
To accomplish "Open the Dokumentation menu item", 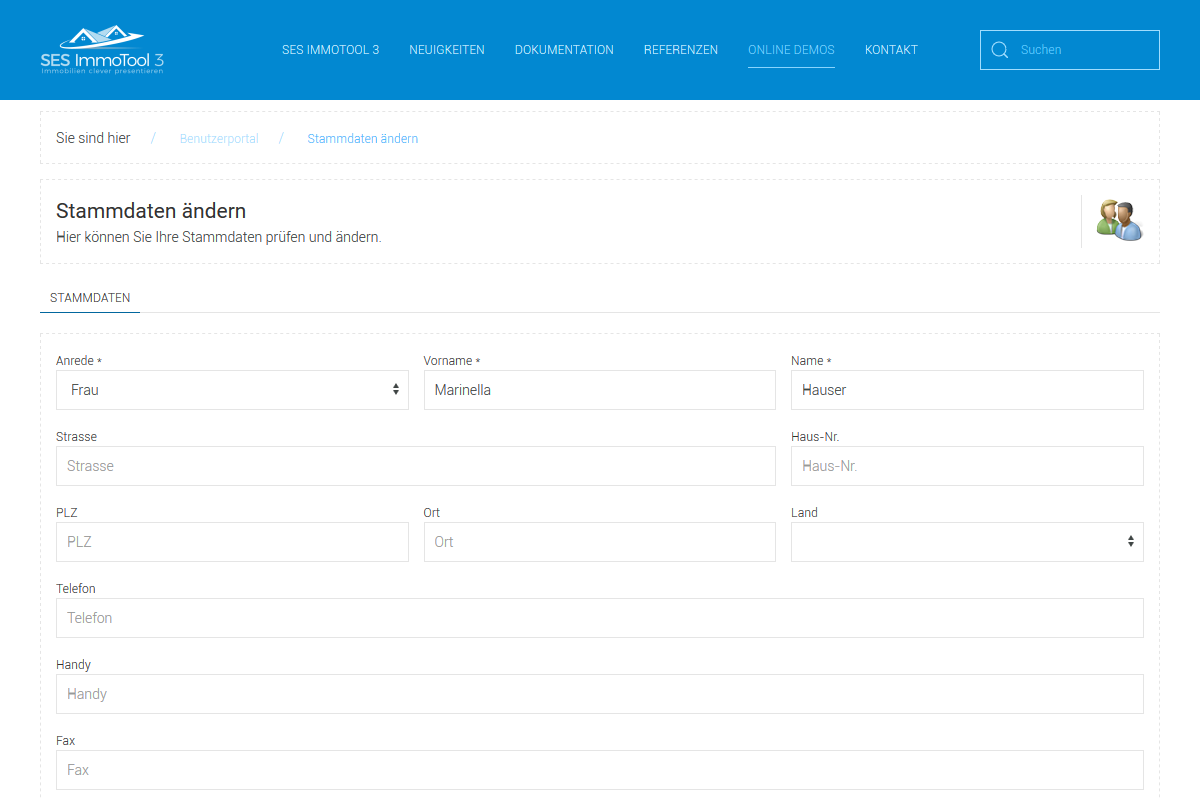I will point(564,50).
